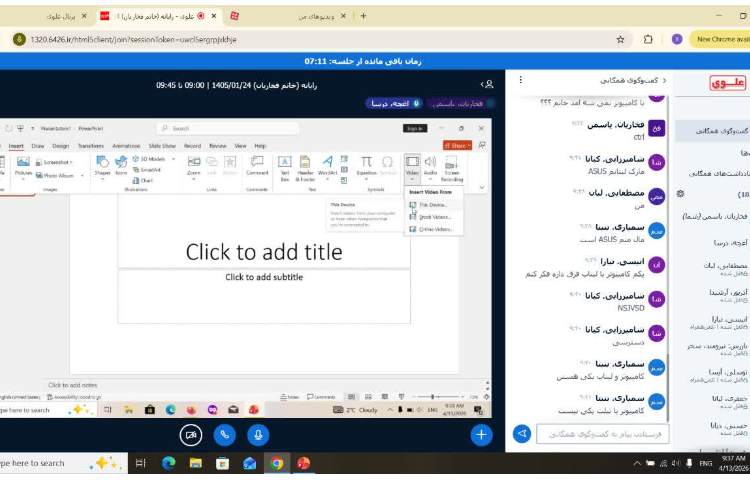Click Task View icon on the taskbar
The image size is (750, 480).
pyautogui.click(x=140, y=463)
